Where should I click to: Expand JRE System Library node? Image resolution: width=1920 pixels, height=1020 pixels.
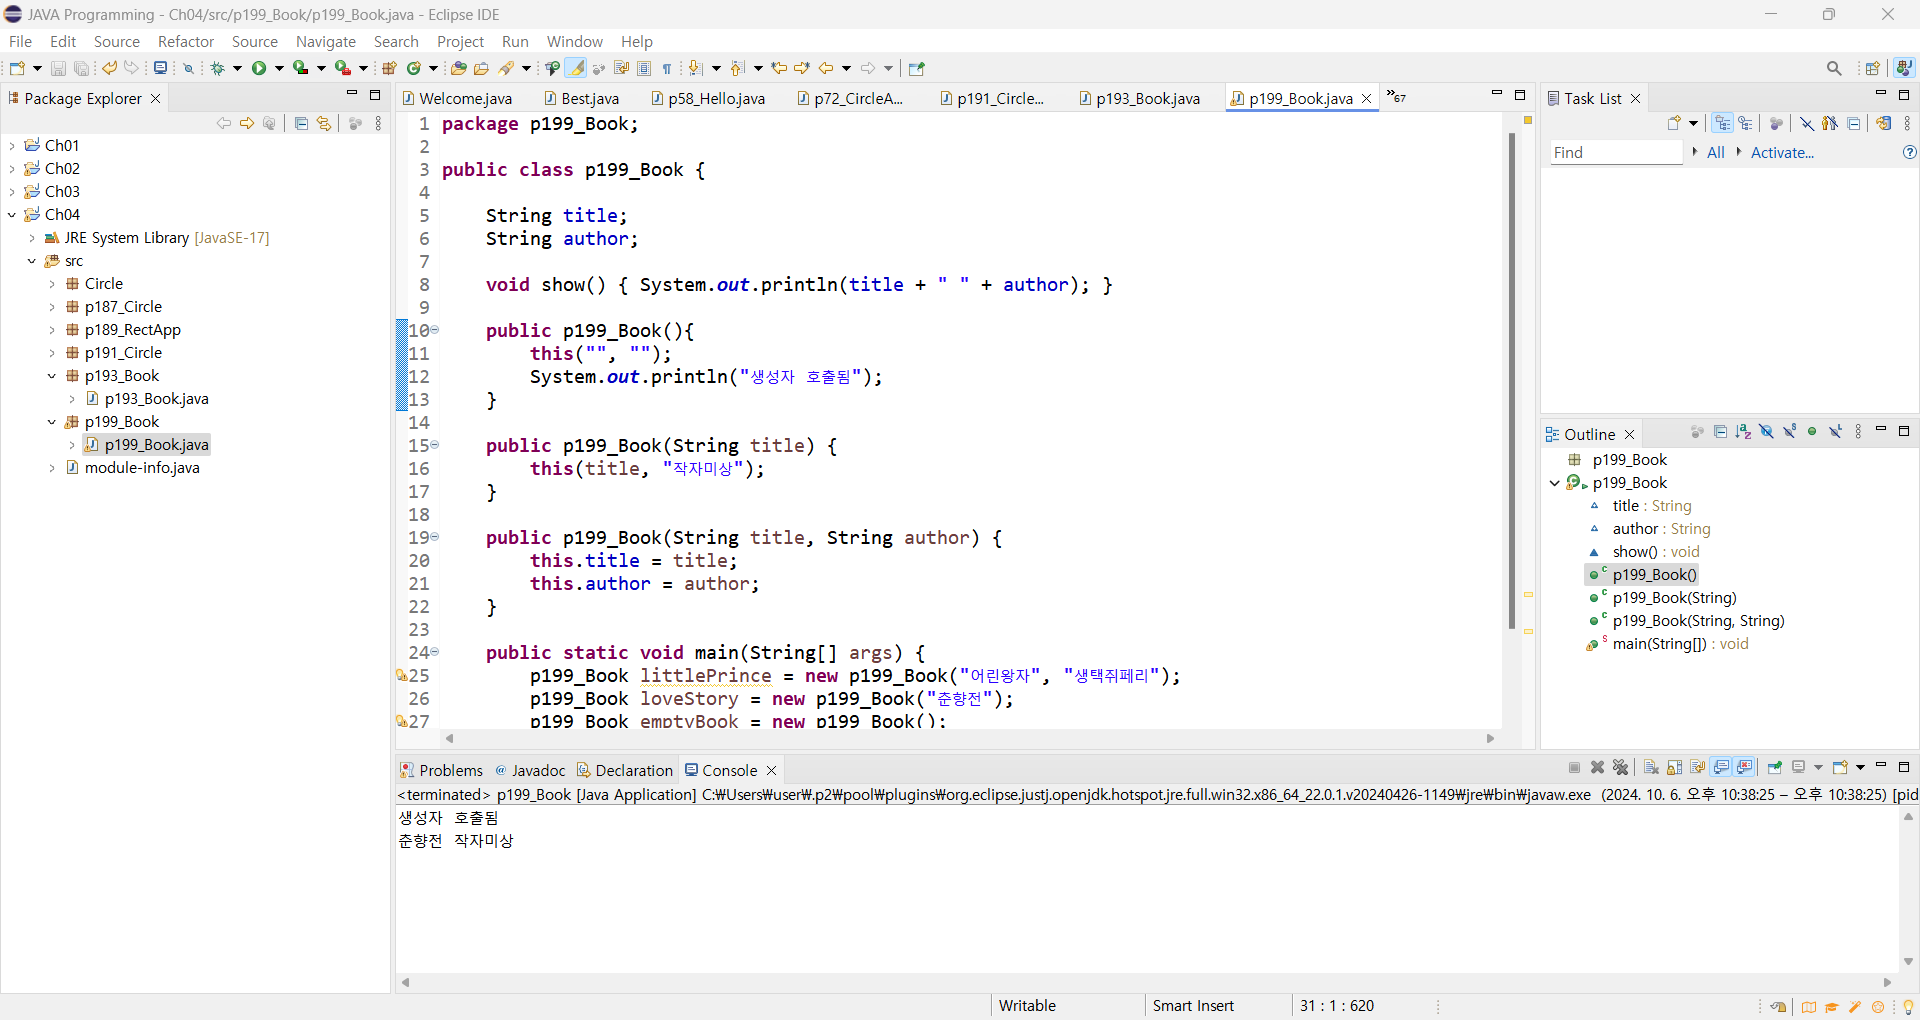point(32,237)
